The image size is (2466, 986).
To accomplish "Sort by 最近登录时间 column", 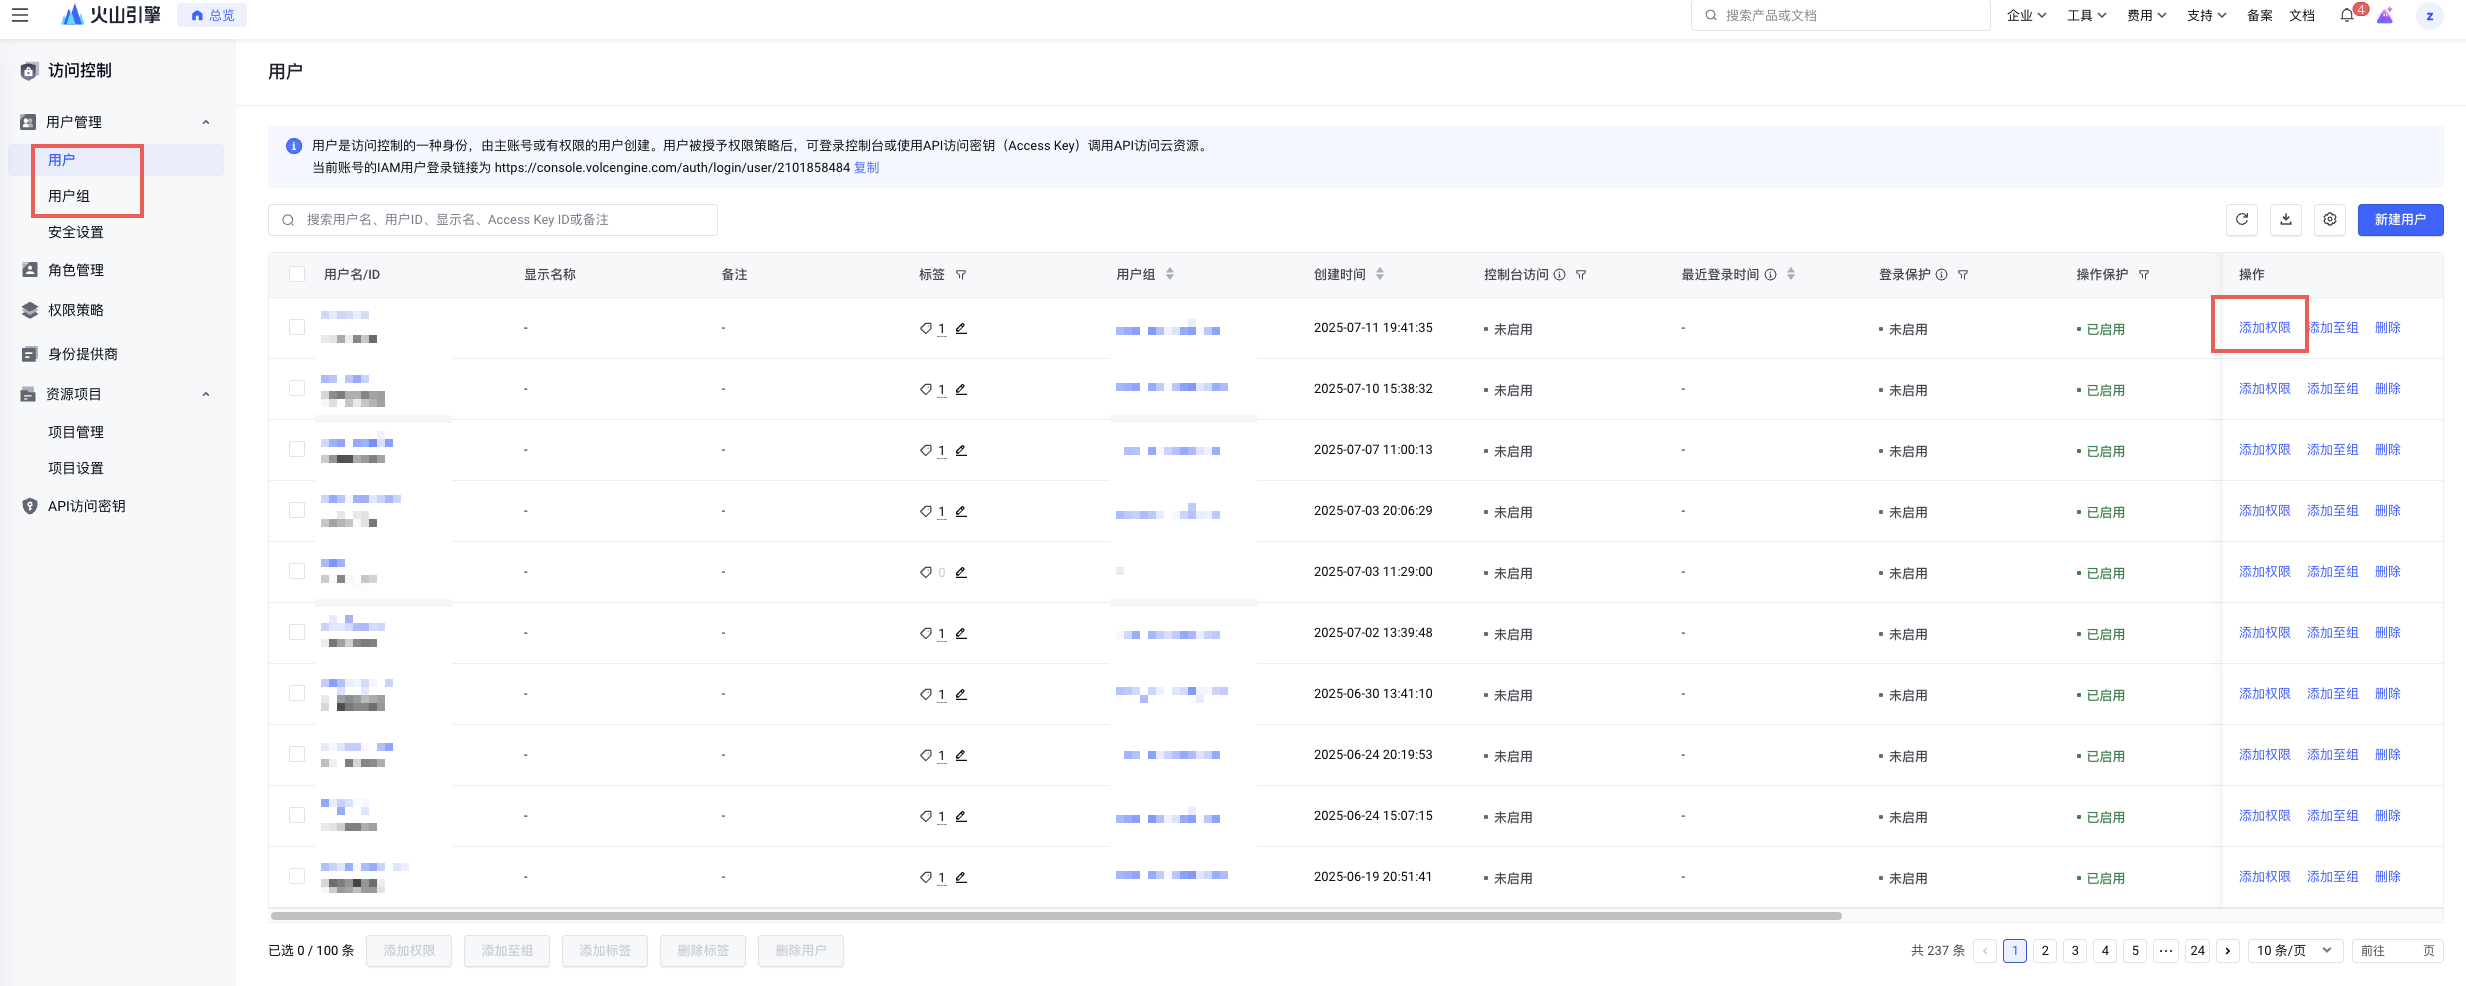I will 1791,274.
